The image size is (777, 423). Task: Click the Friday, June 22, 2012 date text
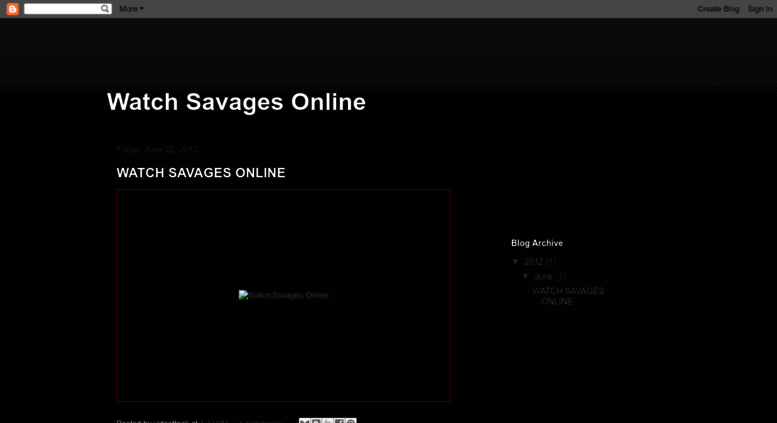pos(157,149)
